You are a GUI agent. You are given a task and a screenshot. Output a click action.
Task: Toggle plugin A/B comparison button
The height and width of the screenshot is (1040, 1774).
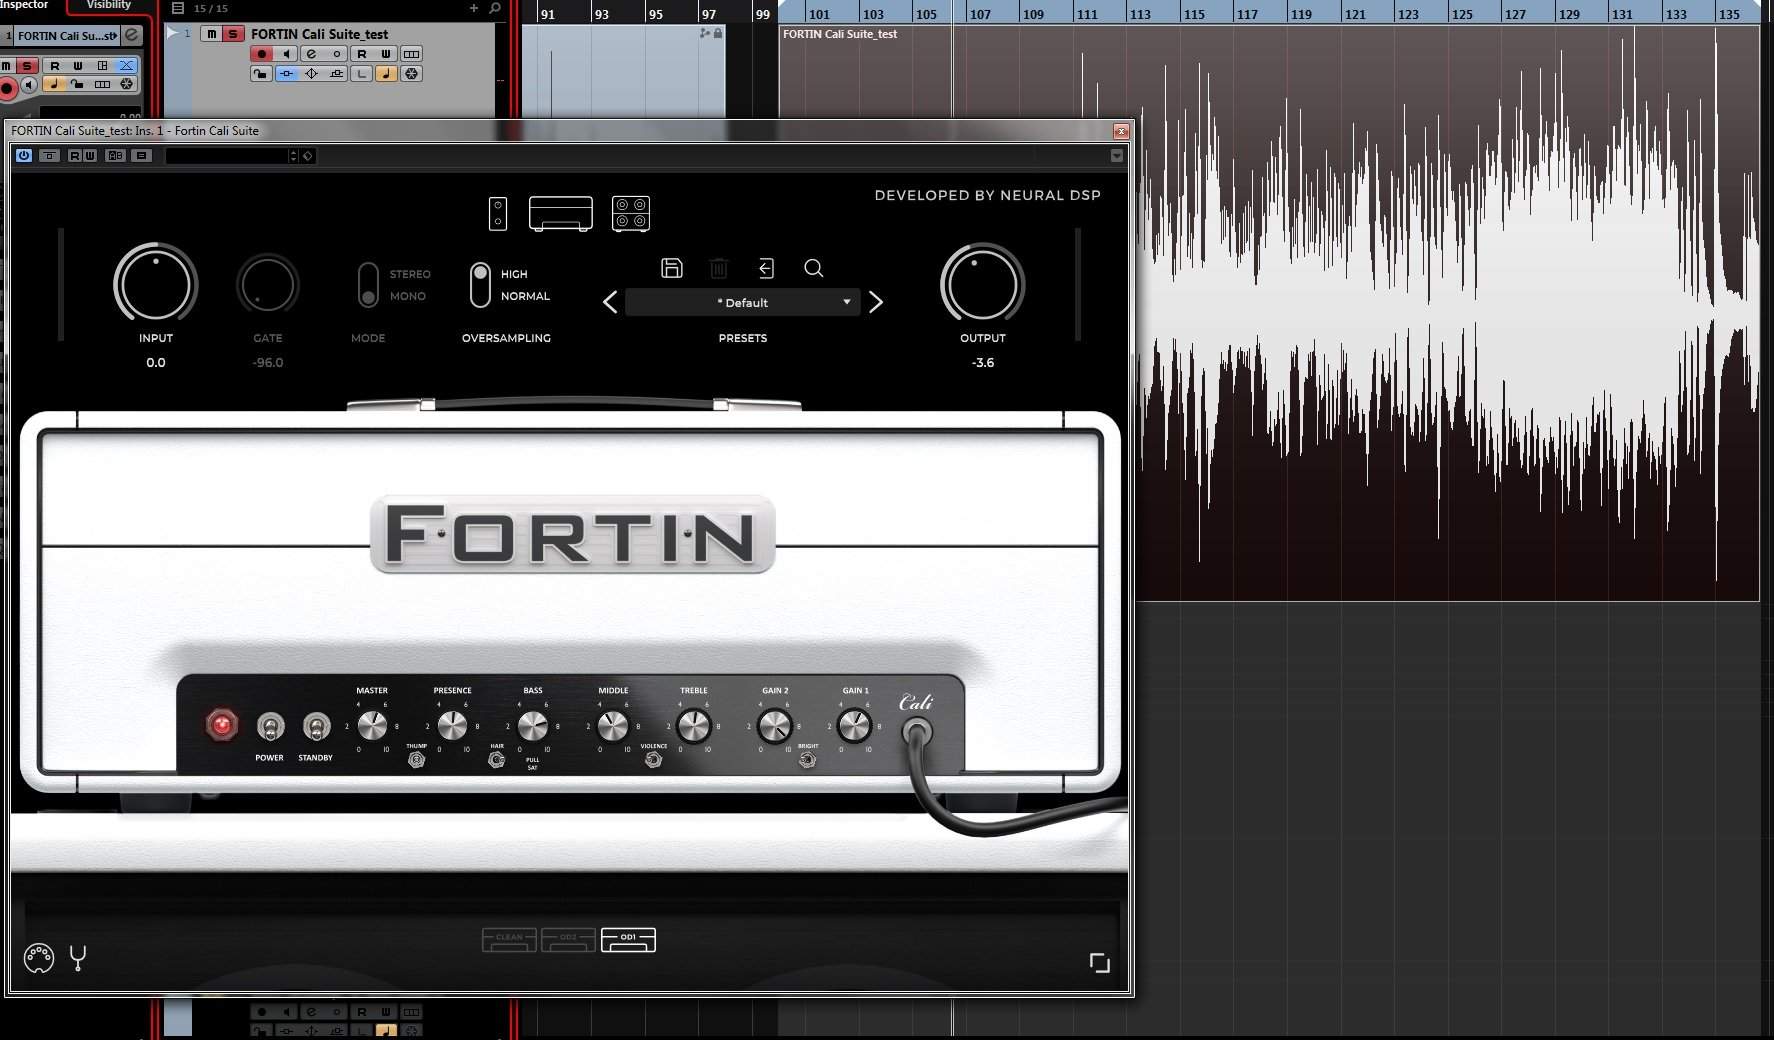coord(116,156)
